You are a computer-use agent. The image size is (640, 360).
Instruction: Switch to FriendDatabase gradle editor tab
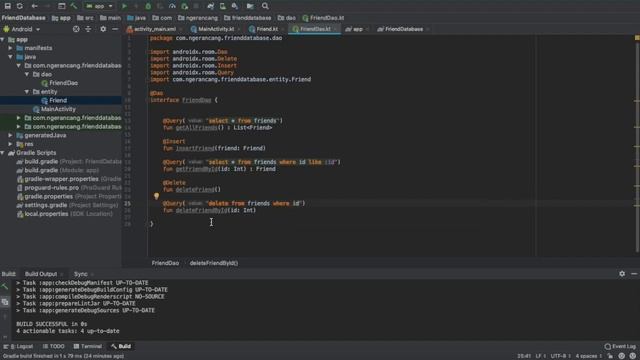point(404,29)
